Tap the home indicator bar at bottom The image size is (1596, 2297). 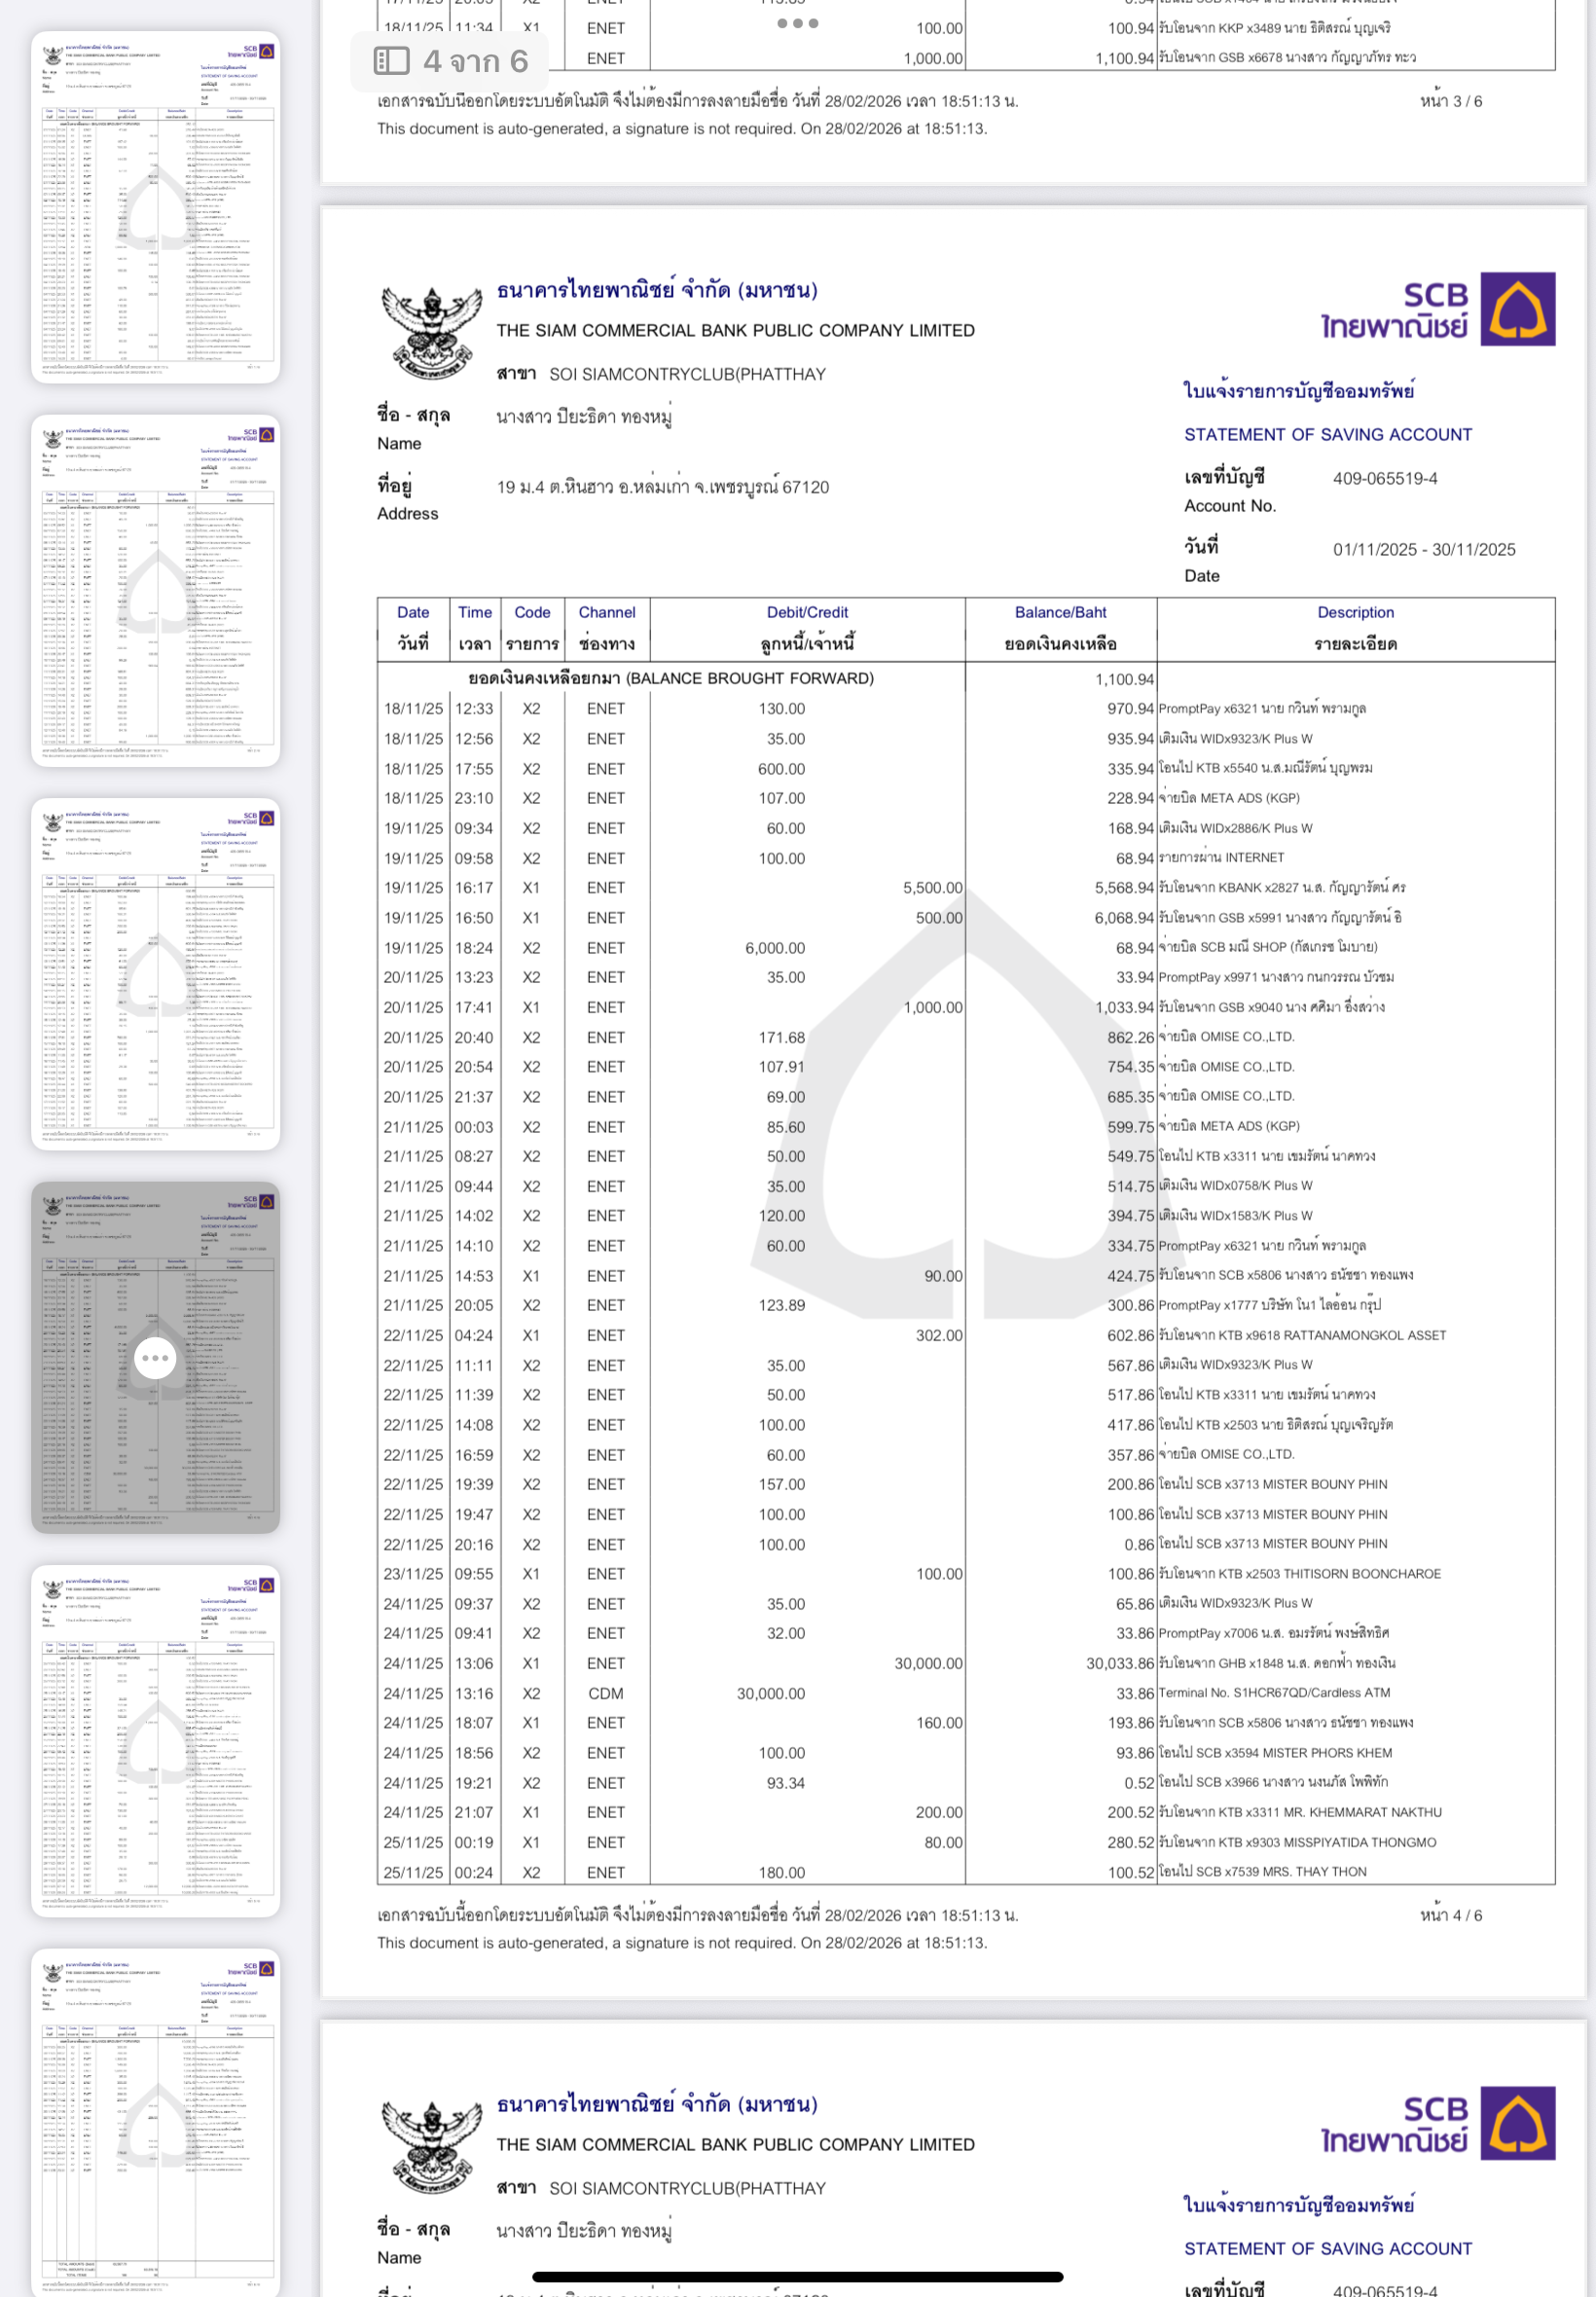[x=797, y=2277]
